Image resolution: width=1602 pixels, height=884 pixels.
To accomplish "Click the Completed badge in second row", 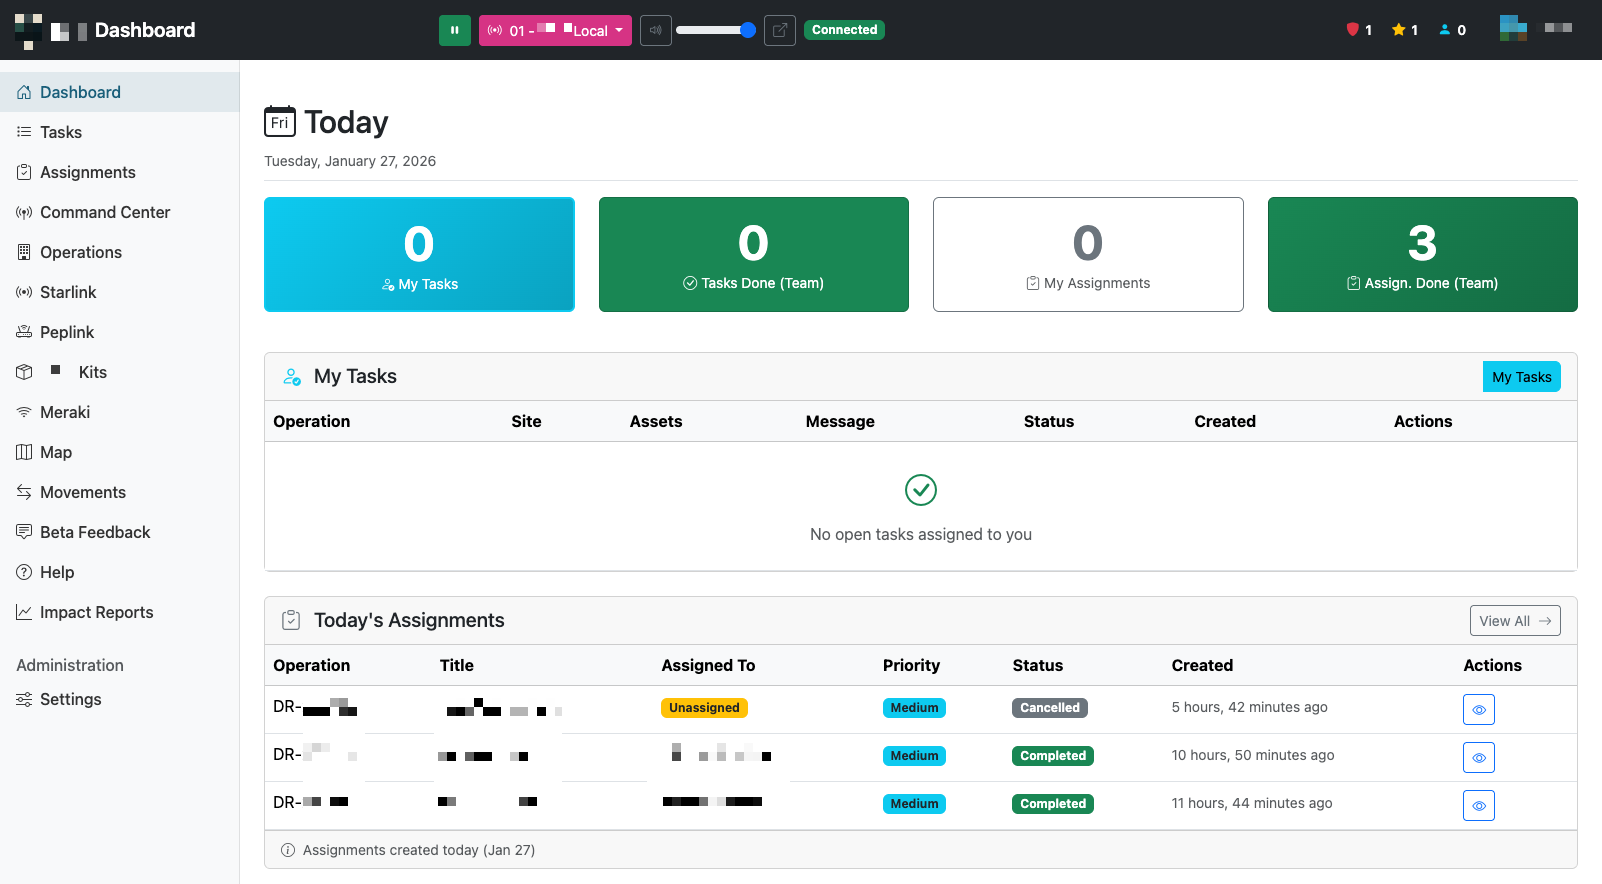I will pyautogui.click(x=1053, y=756).
